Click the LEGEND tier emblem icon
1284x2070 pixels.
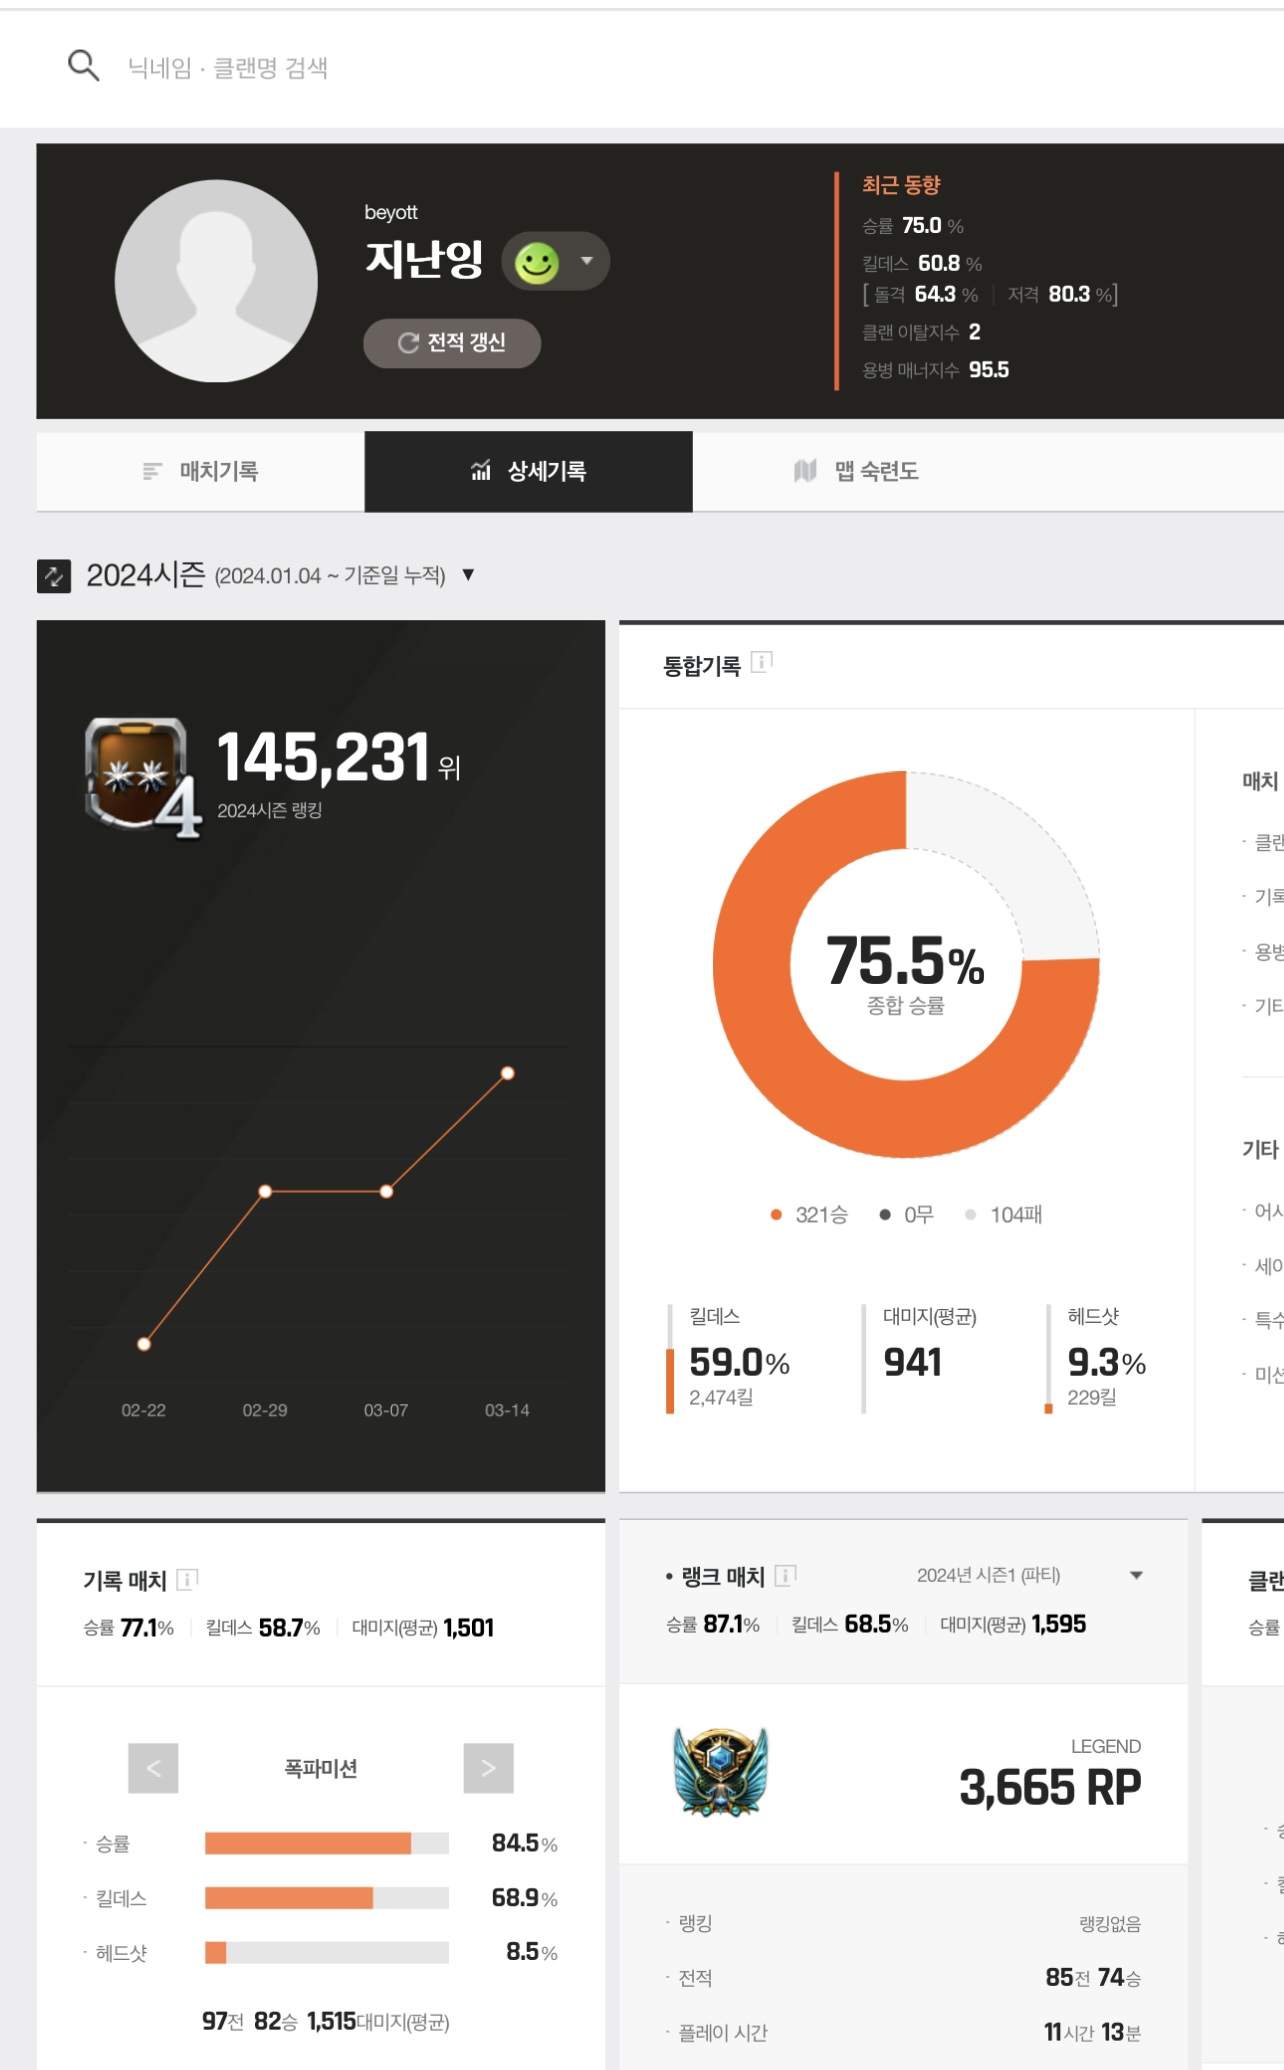point(720,1771)
